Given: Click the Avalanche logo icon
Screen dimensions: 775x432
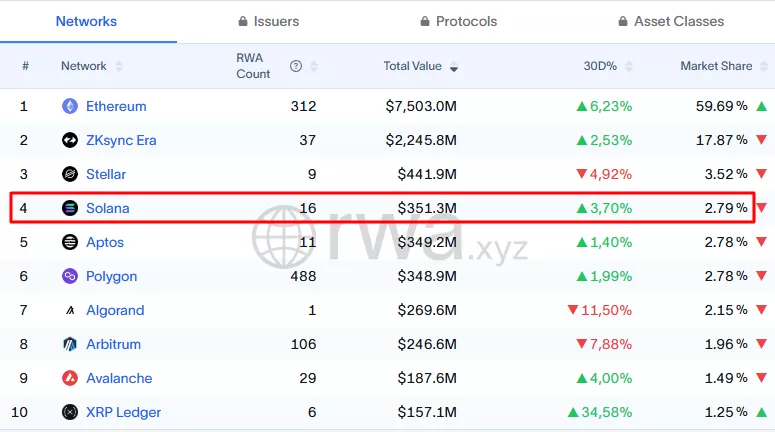Looking at the screenshot, I should (x=70, y=378).
